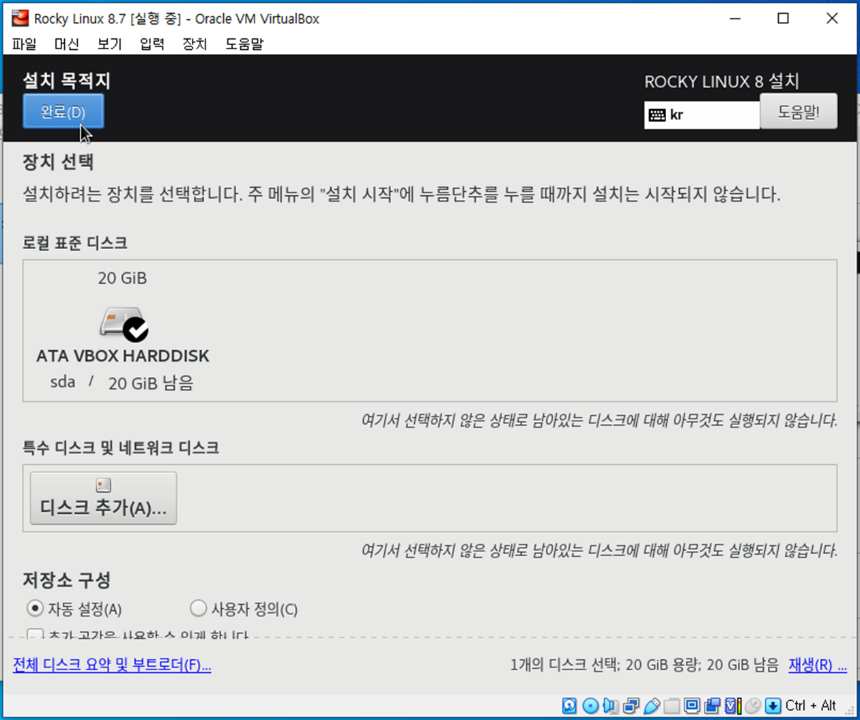Viewport: 860px width, 720px height.
Task: Select the 사용자 정의 radio button
Action: [x=198, y=608]
